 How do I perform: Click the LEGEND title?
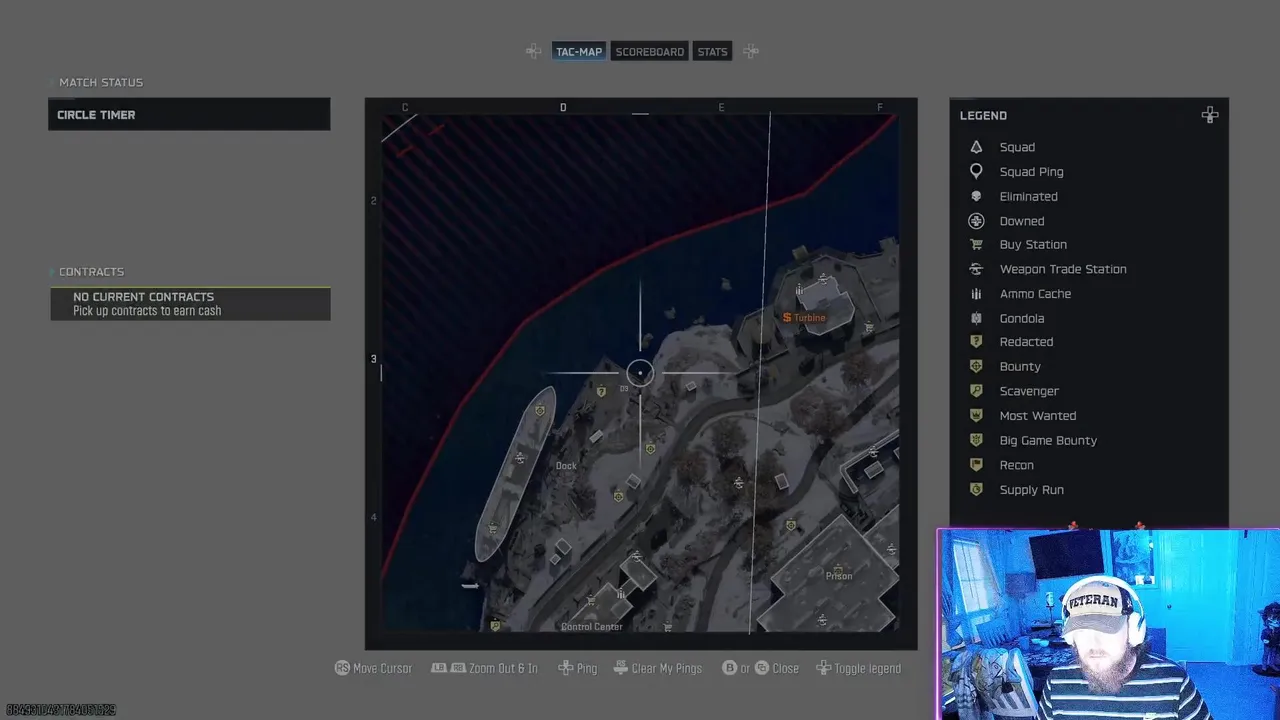pyautogui.click(x=983, y=115)
